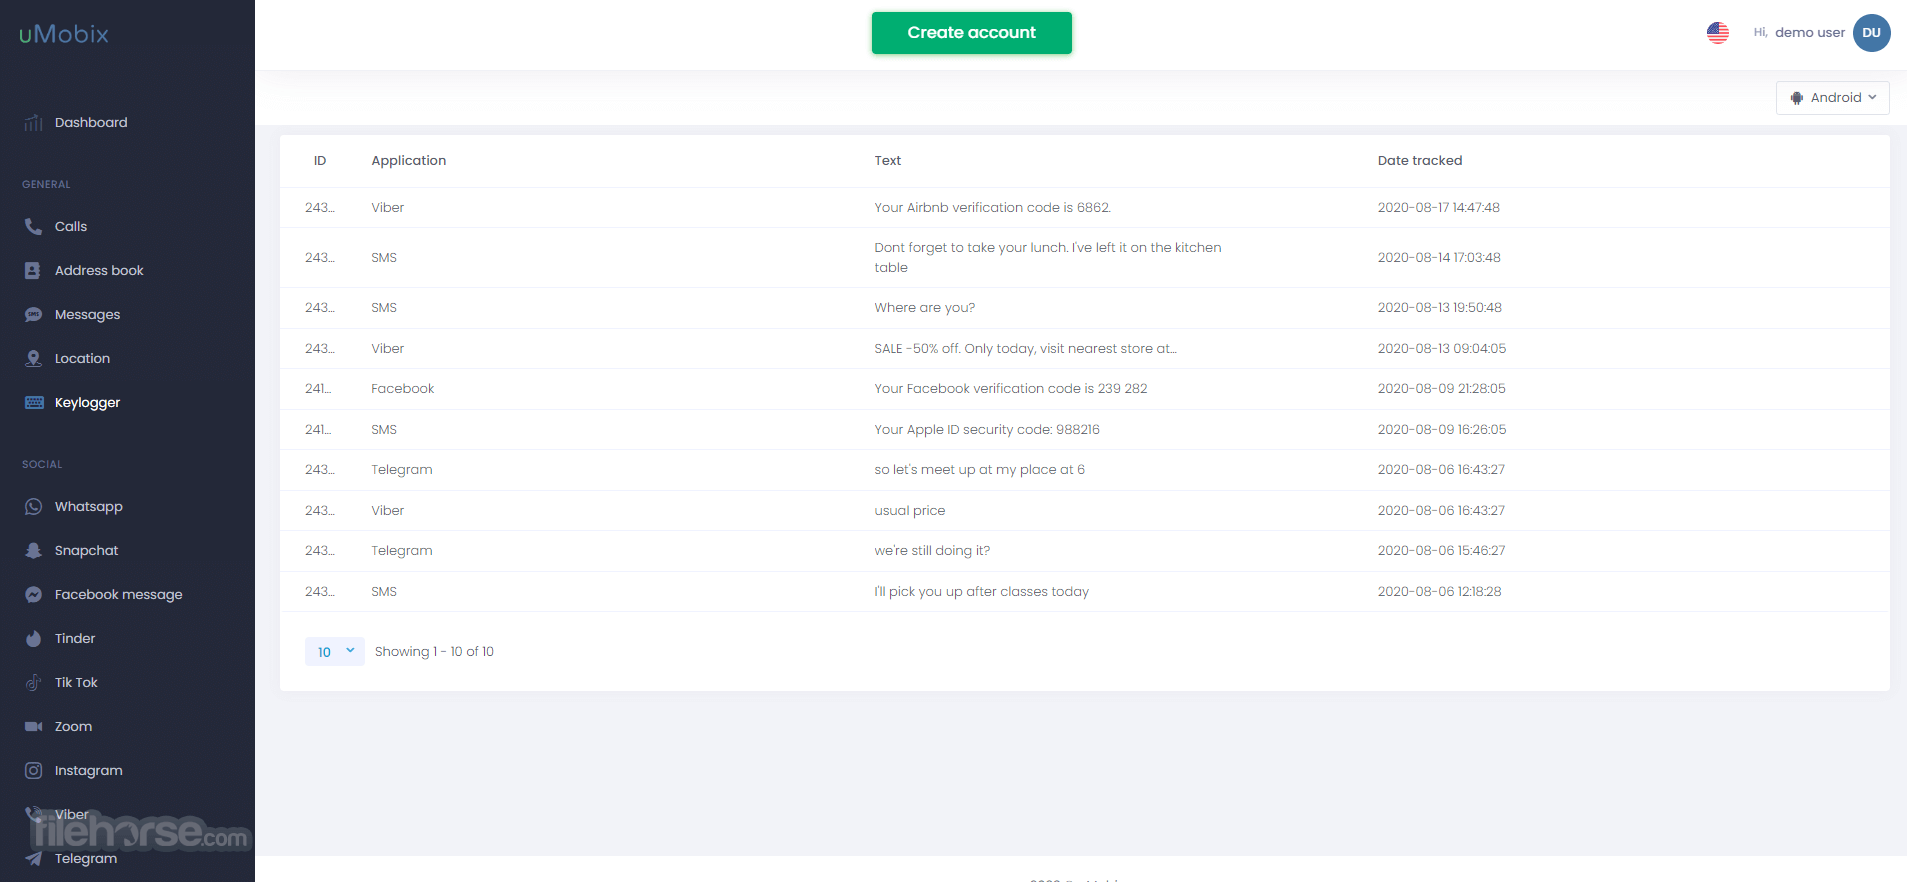The image size is (1907, 882).
Task: Open Instagram sidebar link
Action: point(88,771)
